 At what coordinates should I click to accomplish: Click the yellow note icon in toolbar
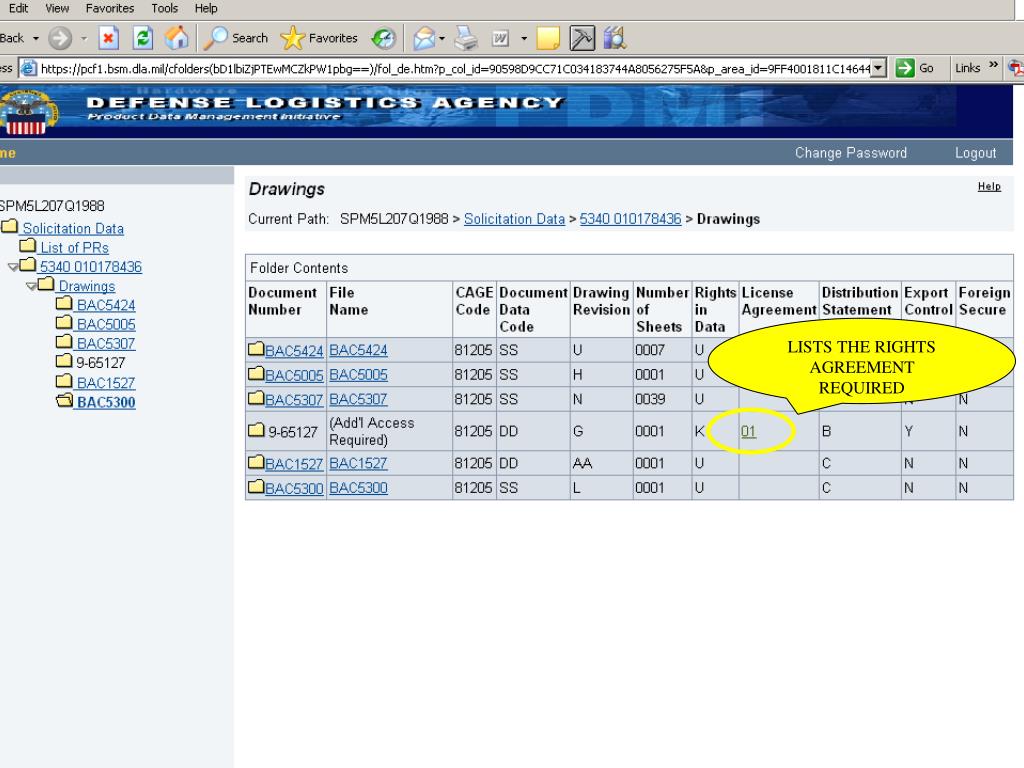tap(547, 38)
